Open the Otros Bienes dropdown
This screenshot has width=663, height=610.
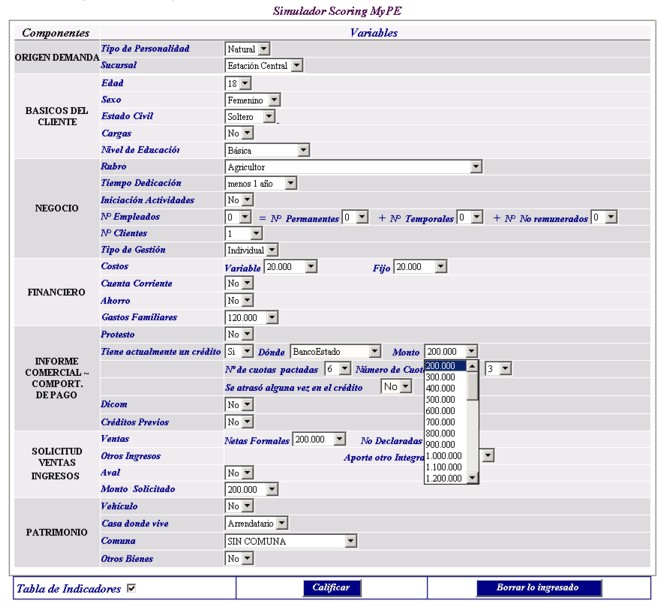[239, 559]
